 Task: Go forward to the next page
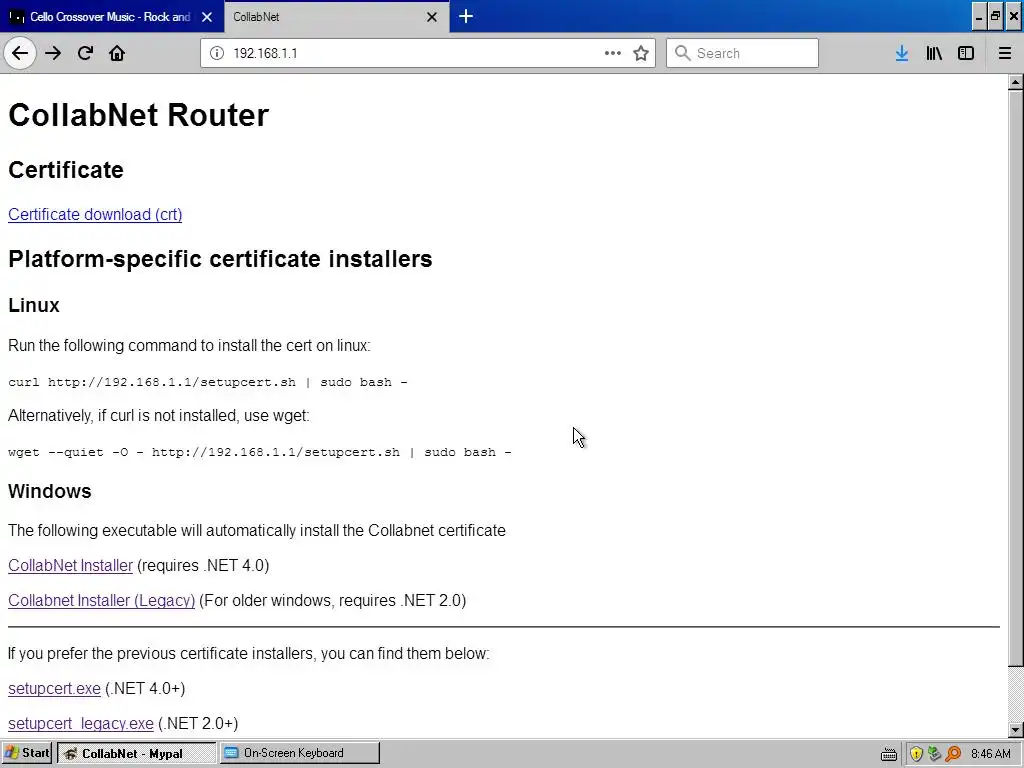53,53
